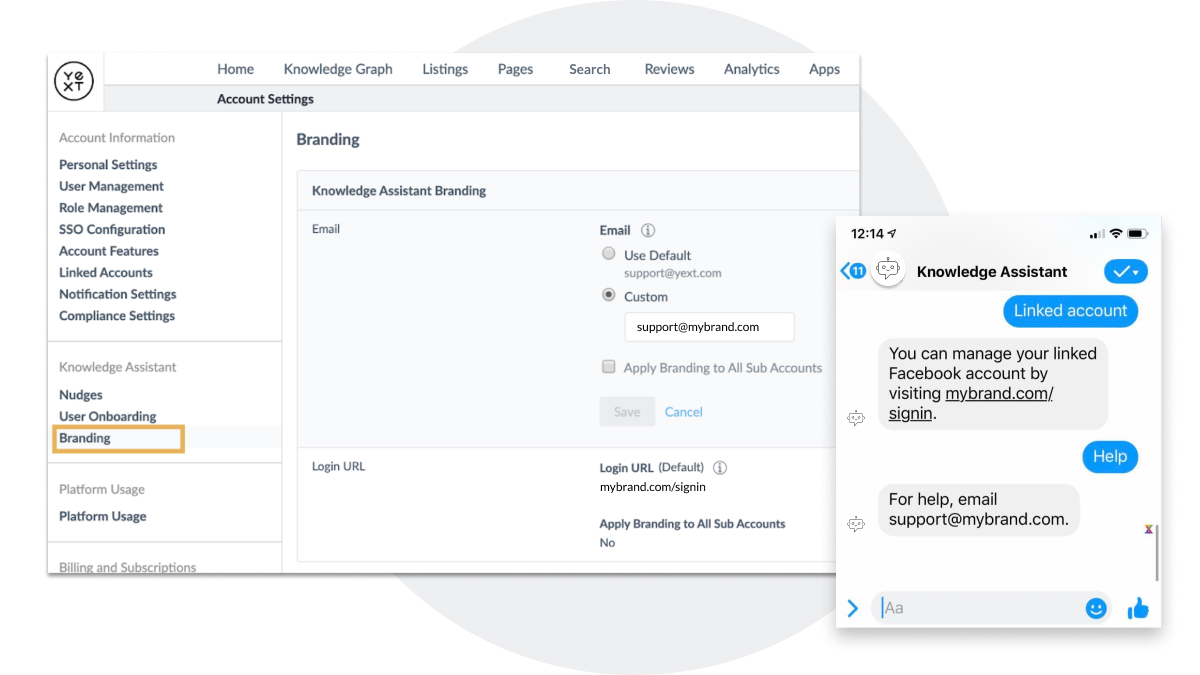The width and height of the screenshot is (1200, 675).
Task: Click the Cancel link
Action: (x=684, y=412)
